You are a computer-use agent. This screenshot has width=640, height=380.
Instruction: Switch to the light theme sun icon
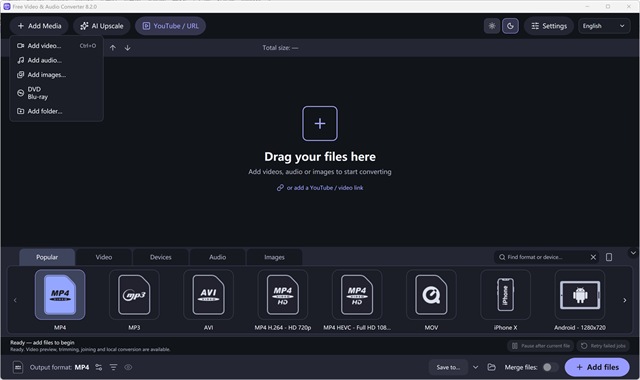(x=492, y=26)
